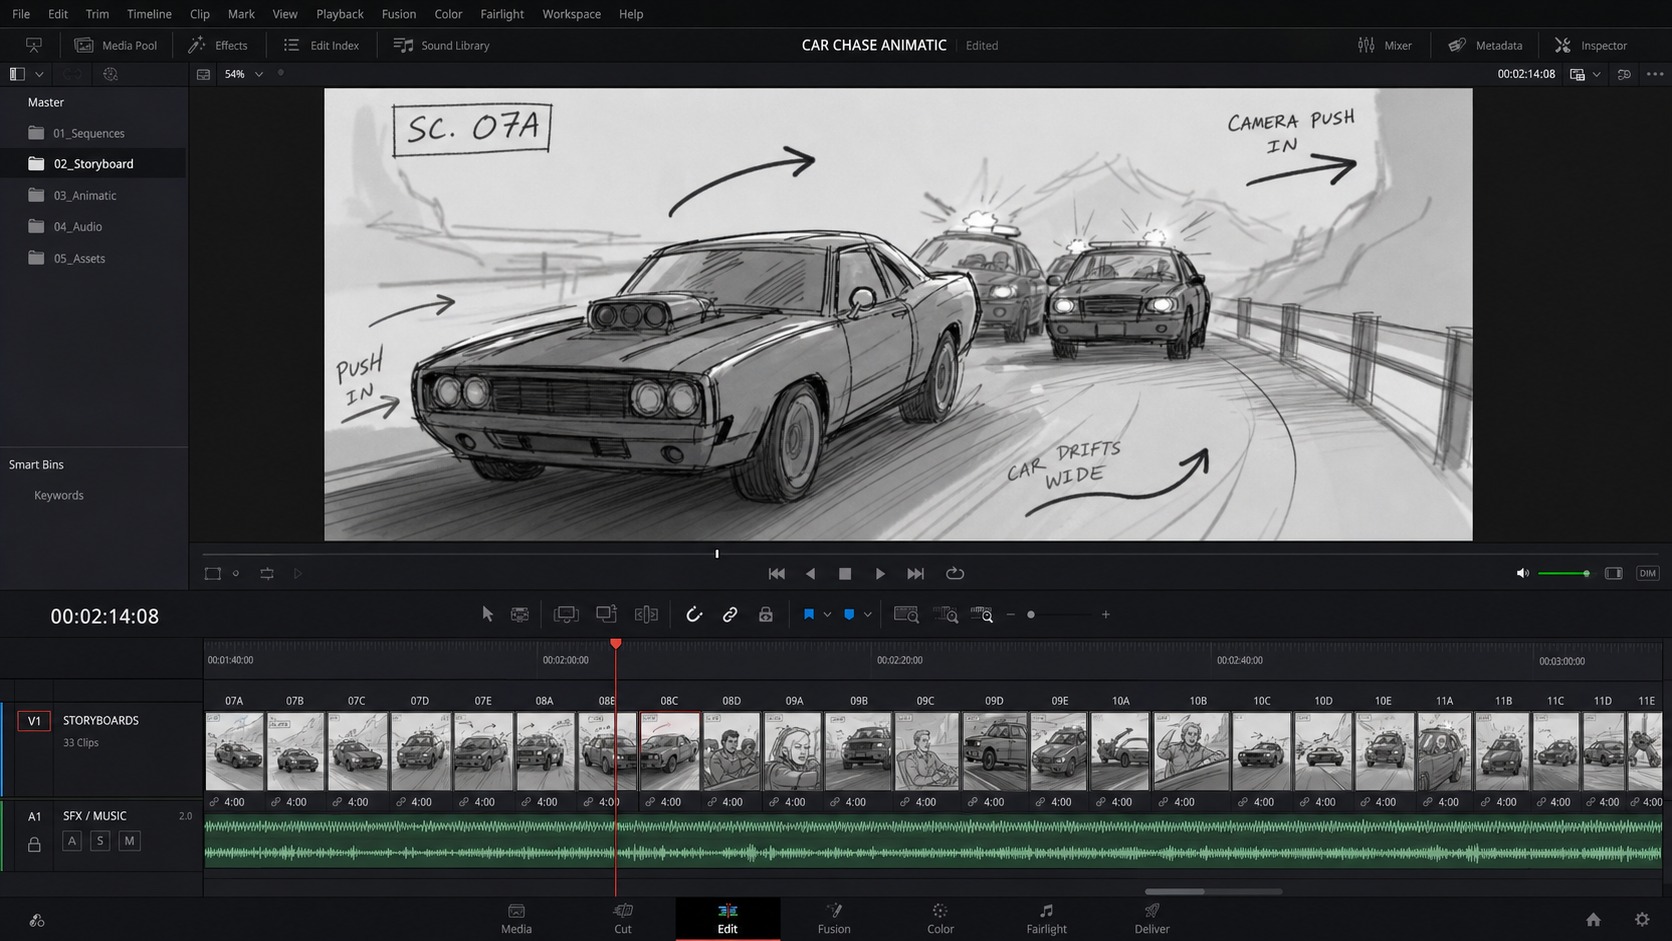Jump to first frame in transport
1672x941 pixels.
[776, 573]
